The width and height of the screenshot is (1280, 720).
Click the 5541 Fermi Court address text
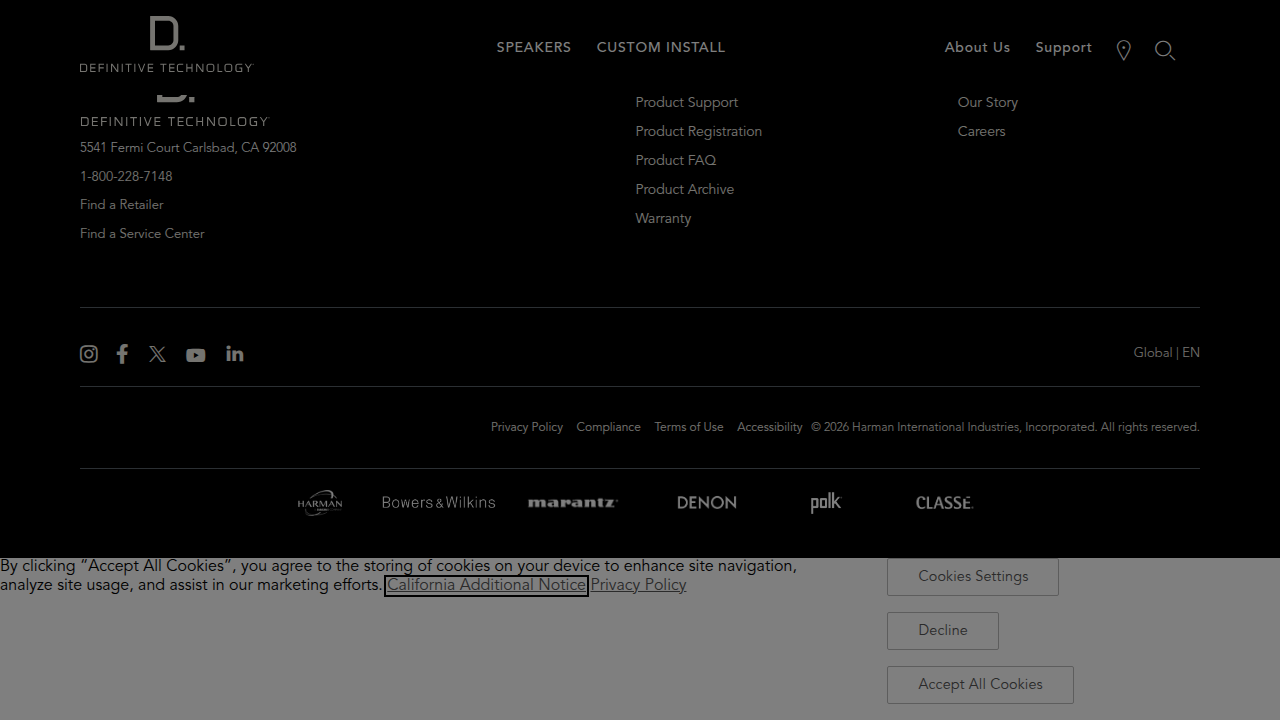click(188, 148)
